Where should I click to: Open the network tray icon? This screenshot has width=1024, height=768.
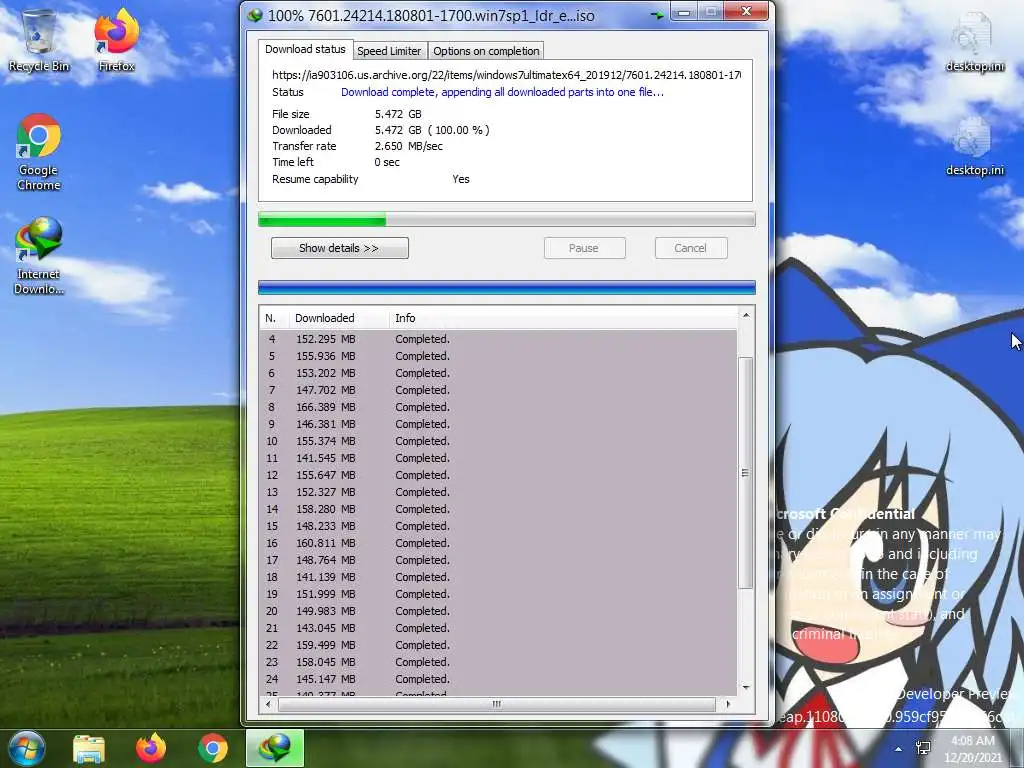click(923, 748)
